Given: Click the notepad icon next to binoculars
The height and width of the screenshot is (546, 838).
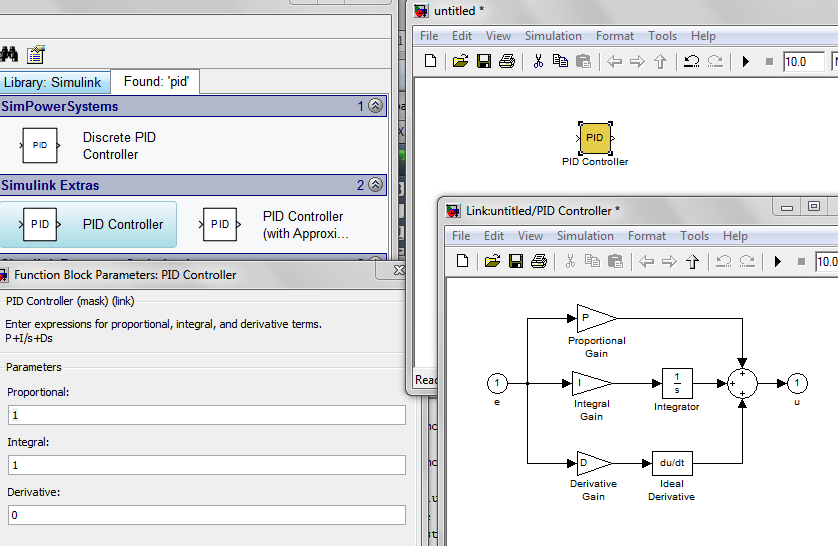Looking at the screenshot, I should coord(36,54).
